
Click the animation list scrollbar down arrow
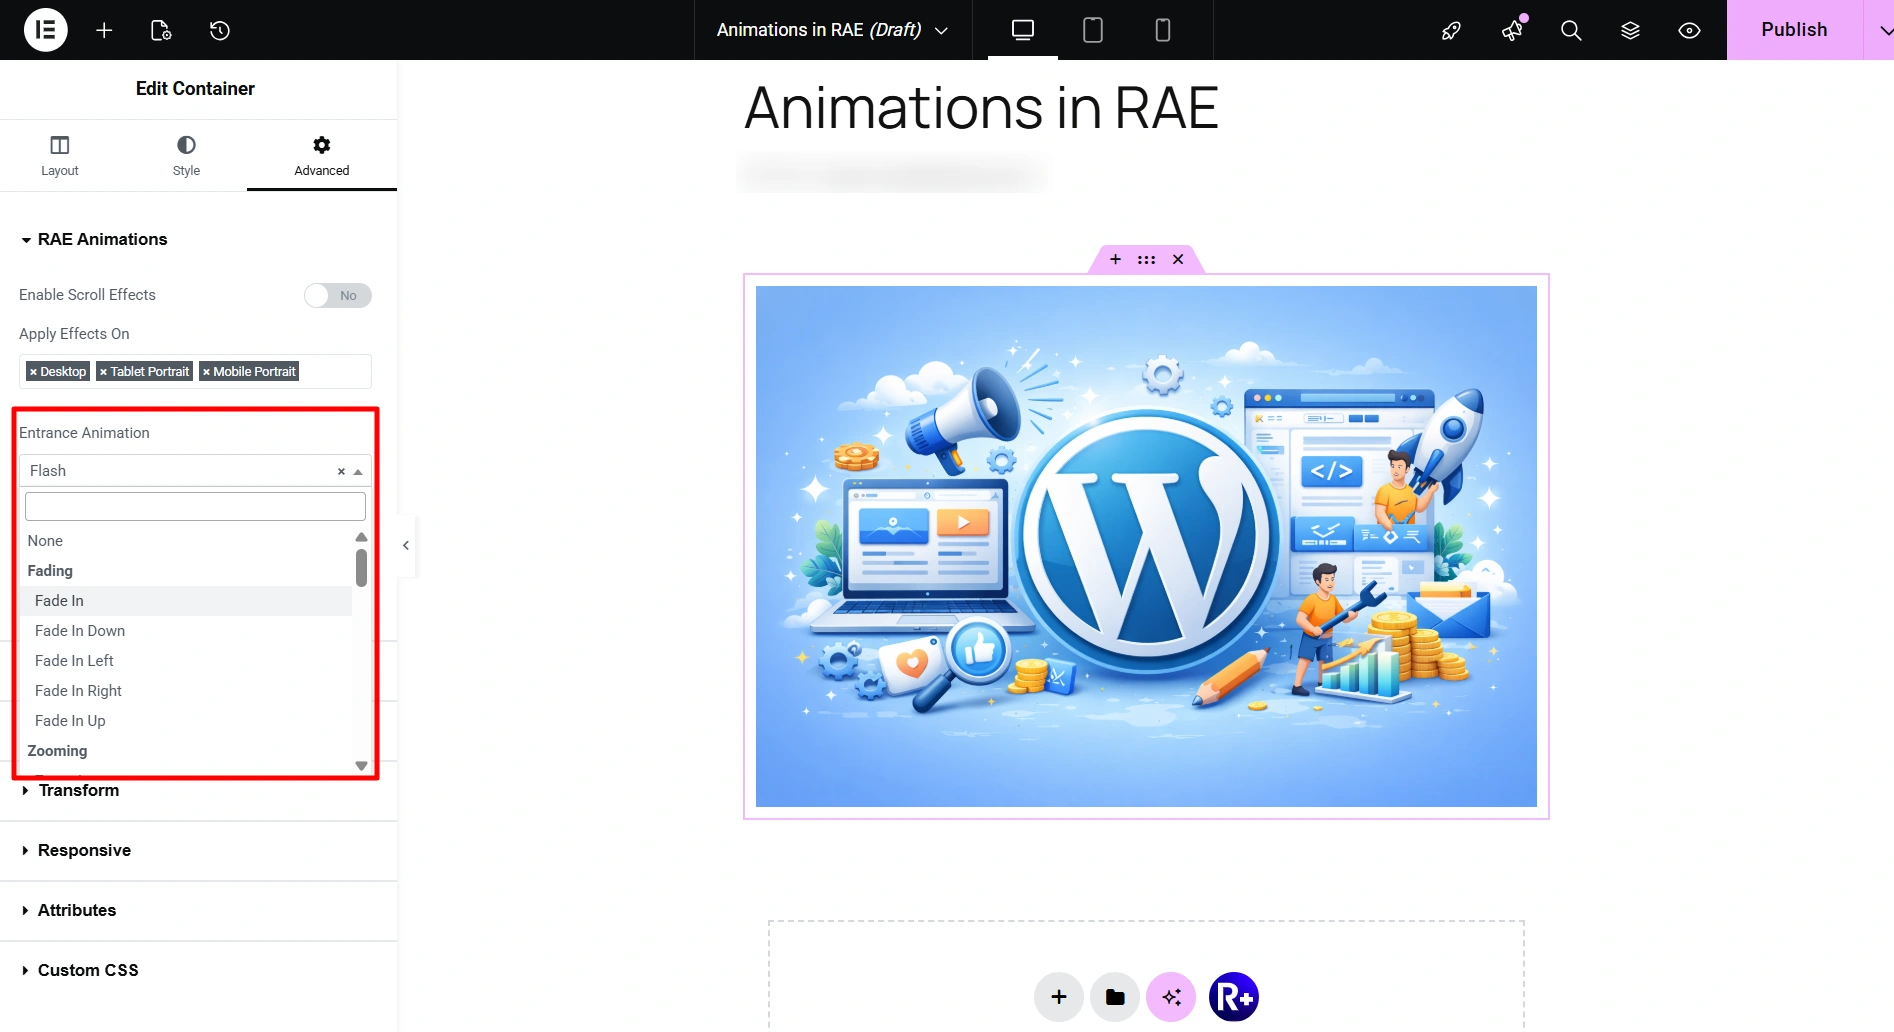click(361, 766)
